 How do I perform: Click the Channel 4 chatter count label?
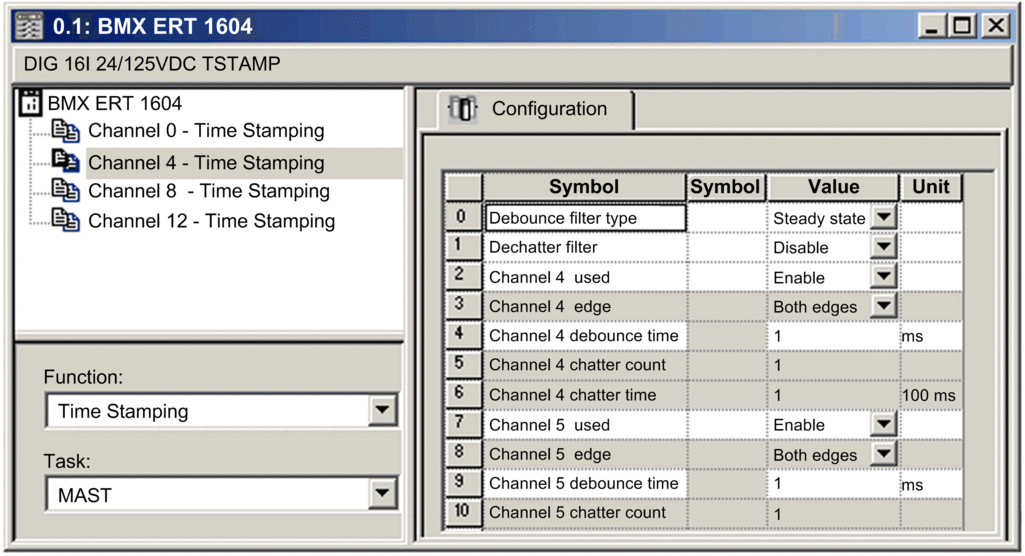click(x=577, y=365)
